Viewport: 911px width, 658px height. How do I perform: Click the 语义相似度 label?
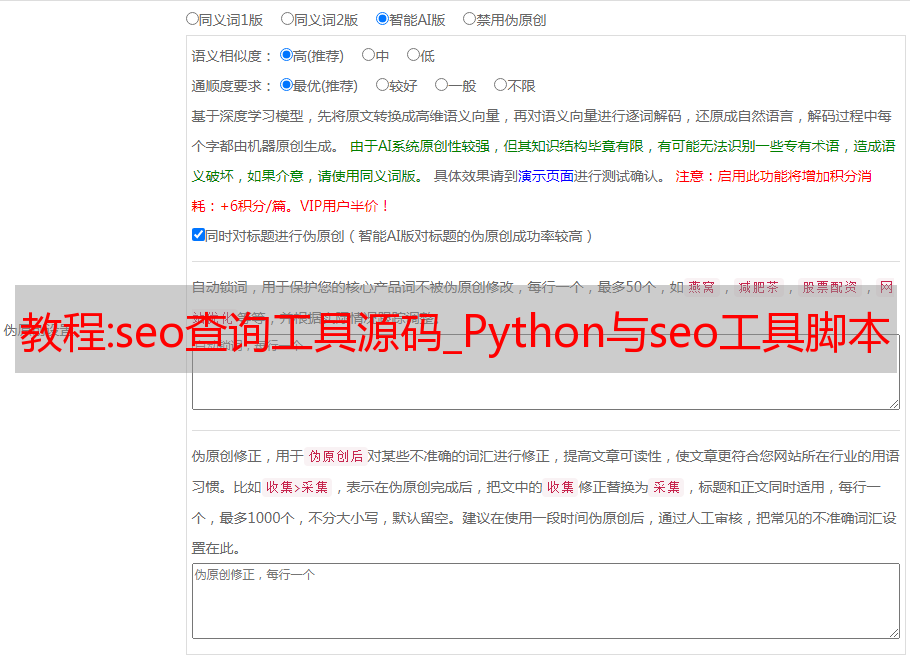[x=232, y=56]
